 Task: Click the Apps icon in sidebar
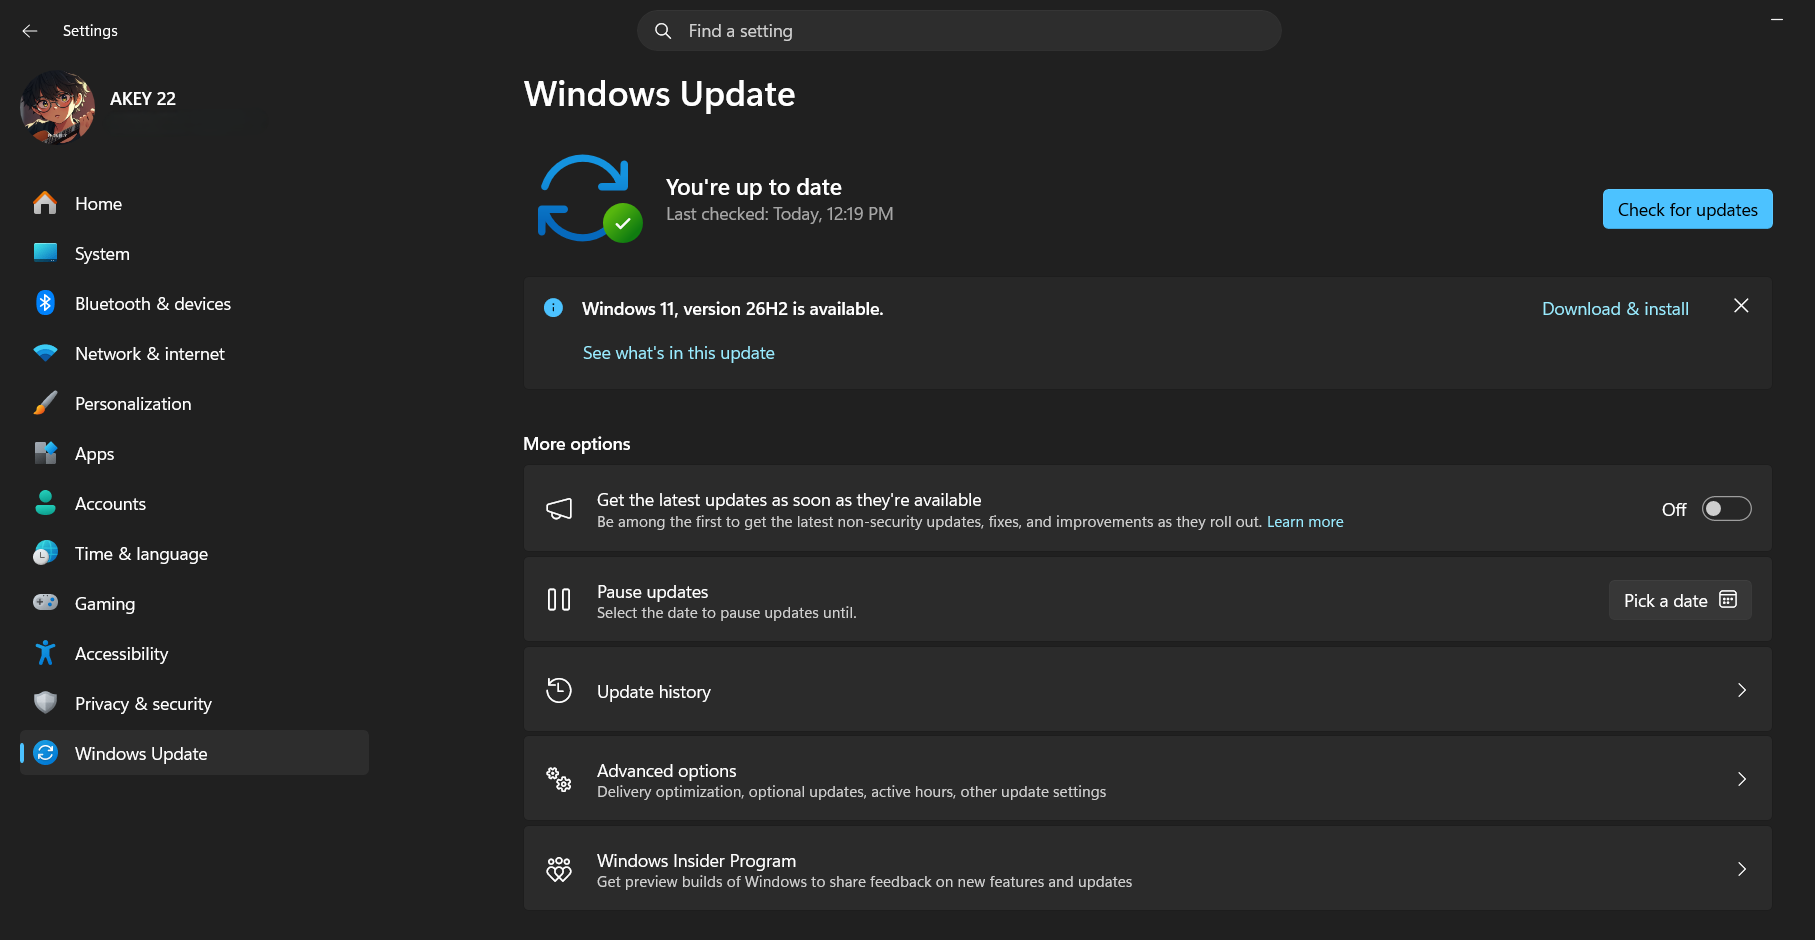(x=45, y=453)
